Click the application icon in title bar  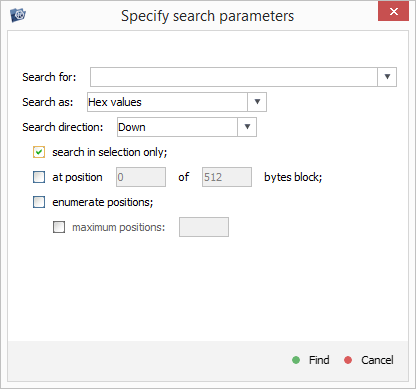(x=18, y=15)
